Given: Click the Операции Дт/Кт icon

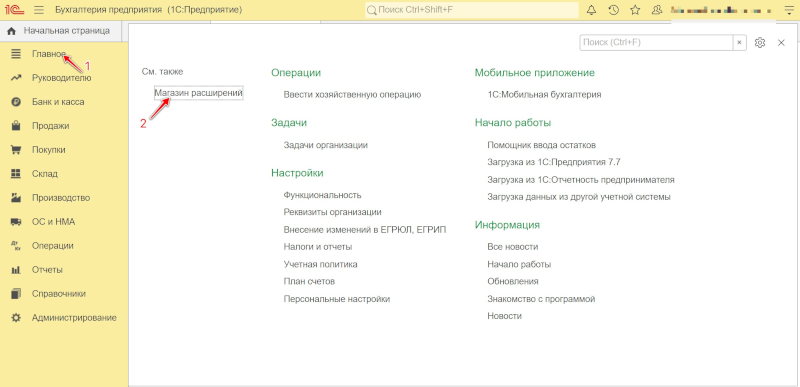Looking at the screenshot, I should coord(16,246).
